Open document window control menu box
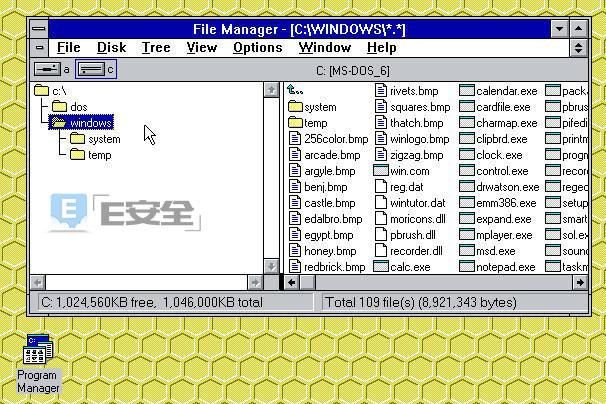 click(39, 48)
